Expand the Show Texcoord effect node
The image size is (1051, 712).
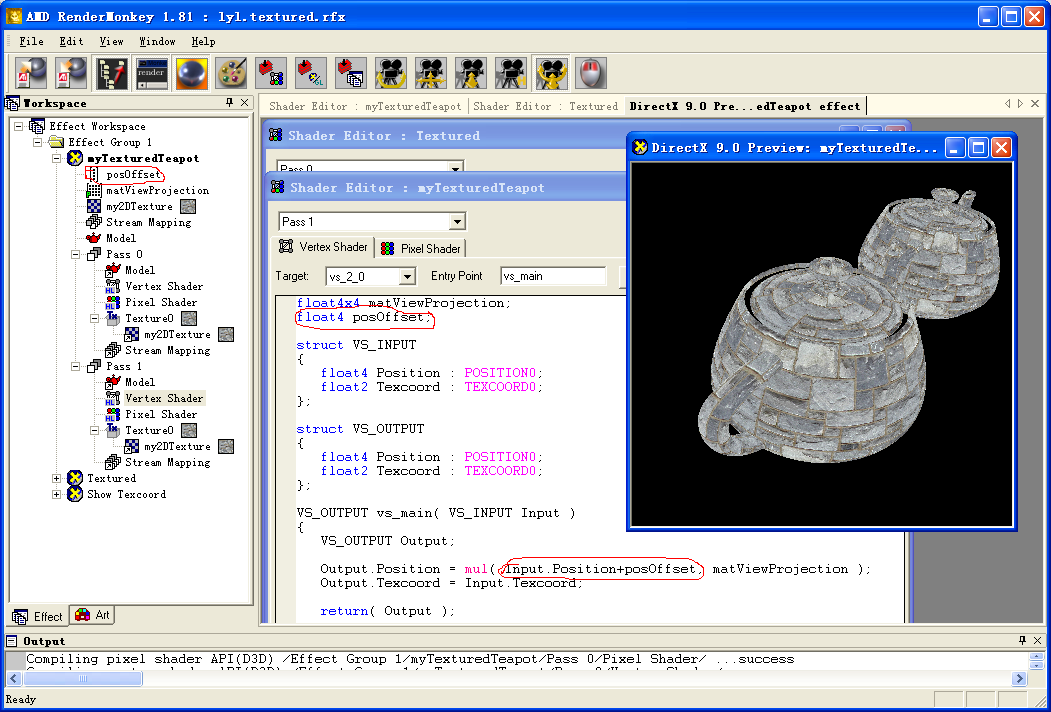pyautogui.click(x=56, y=494)
